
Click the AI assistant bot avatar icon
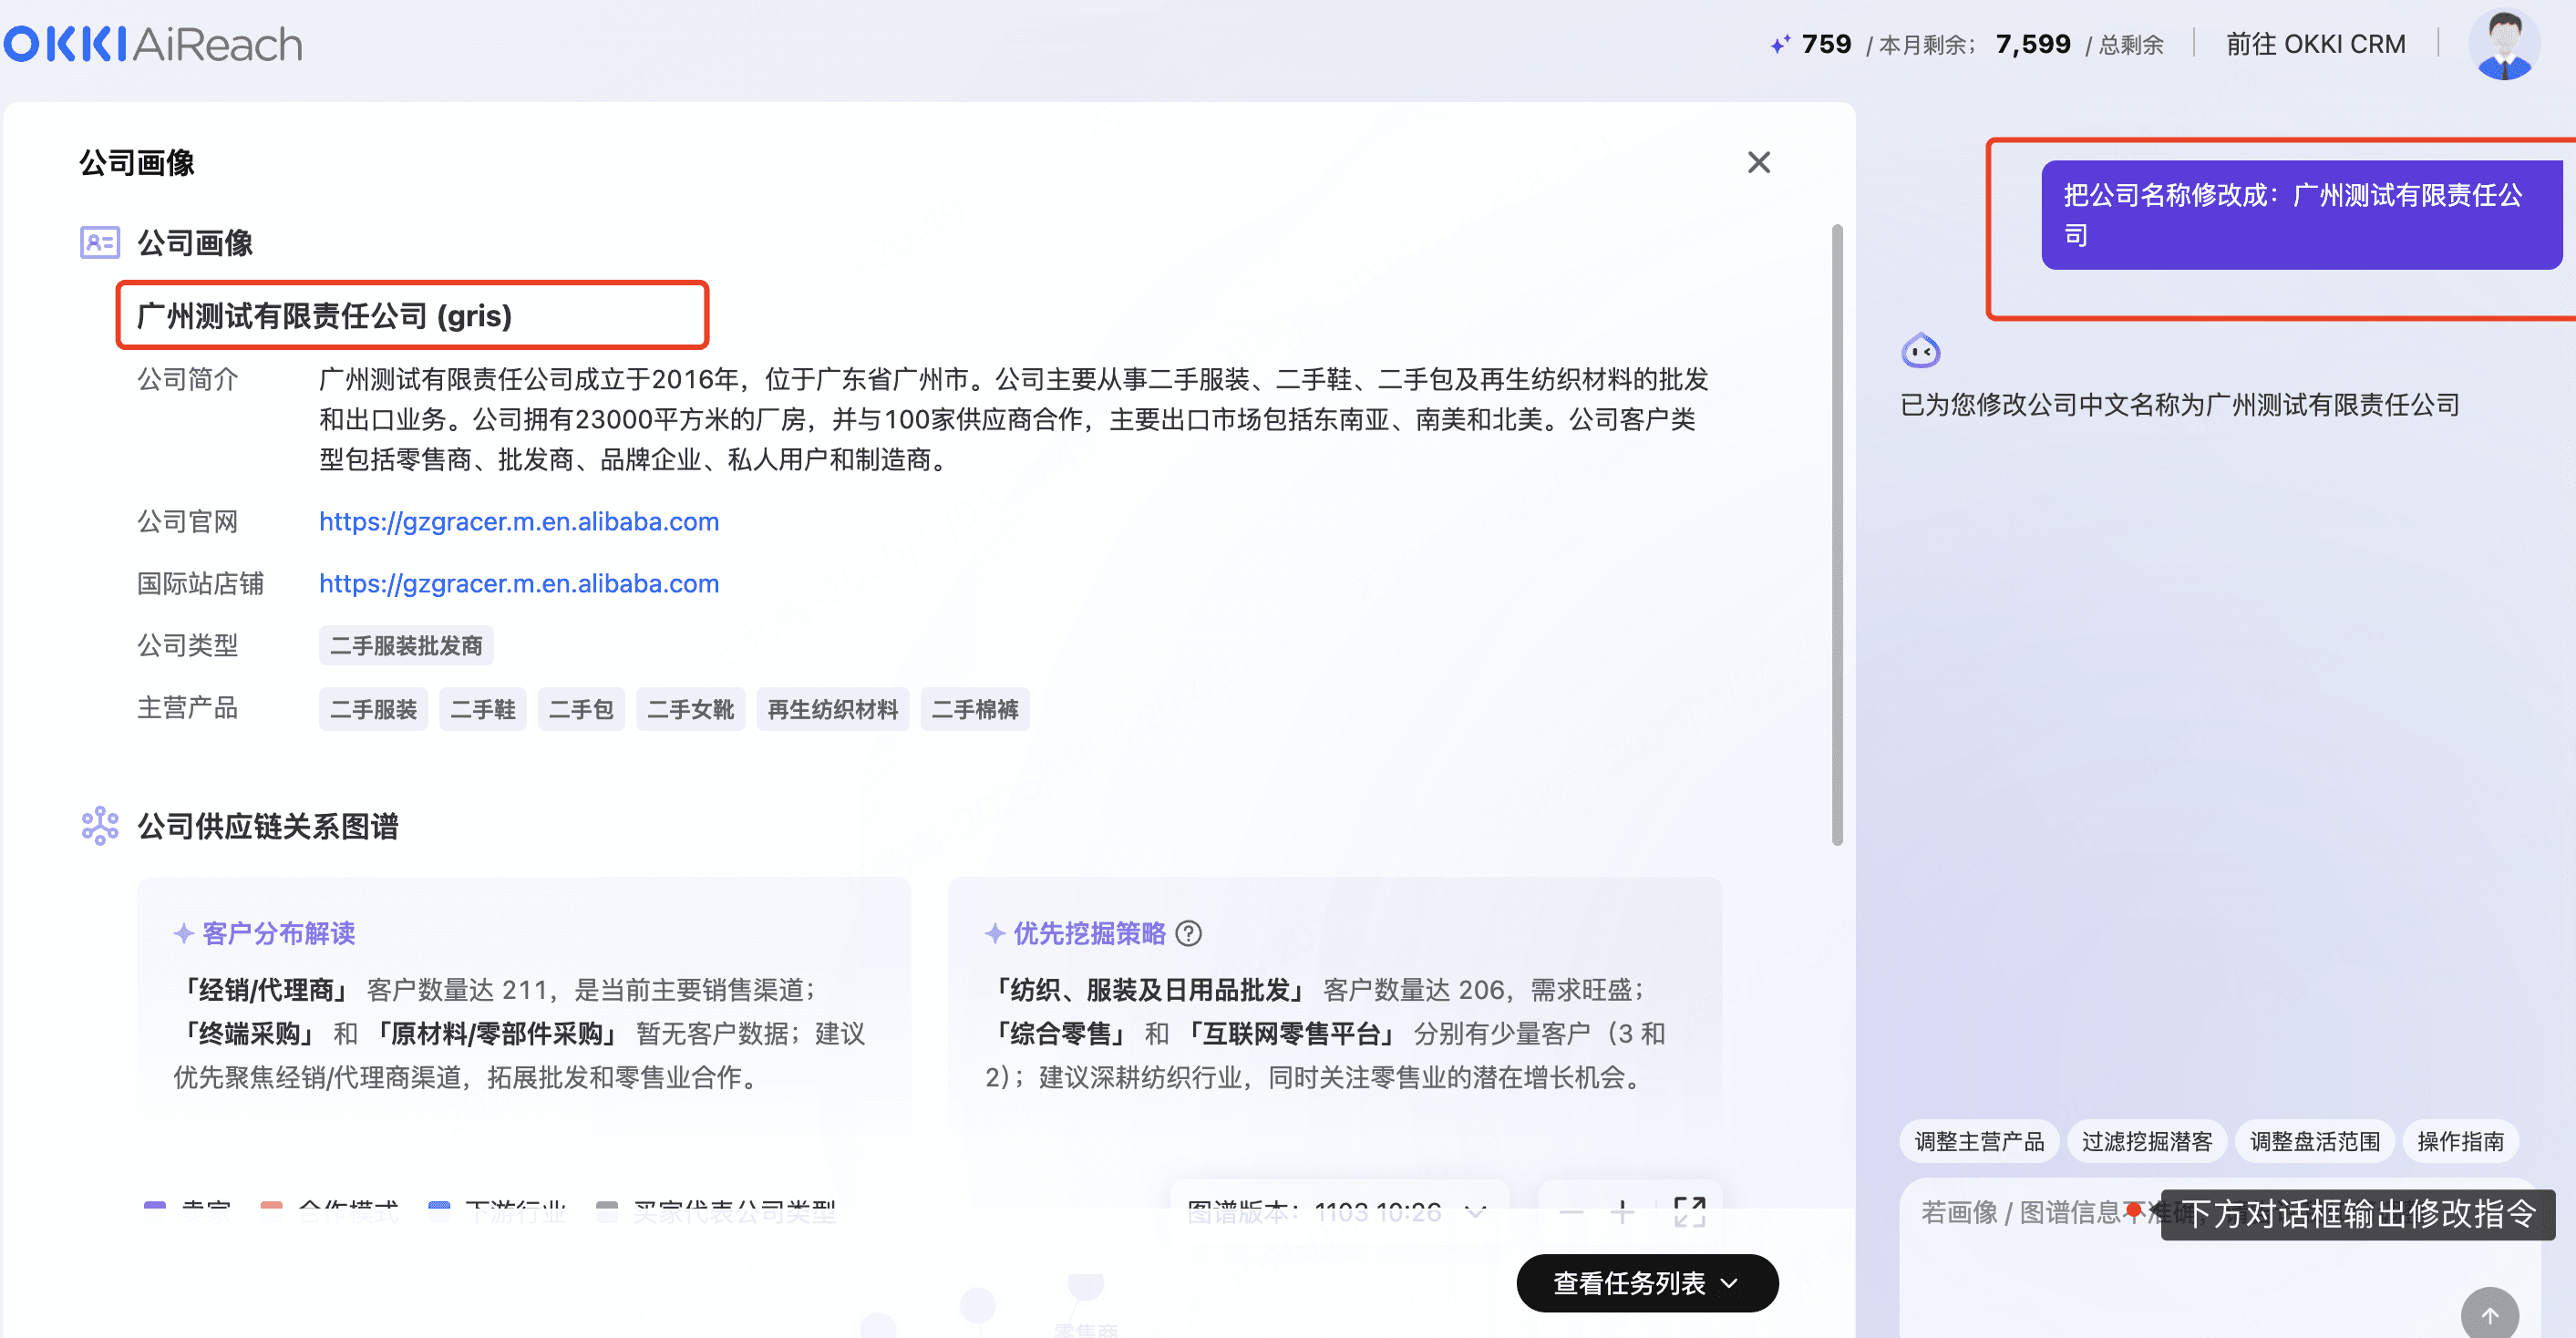pos(1920,351)
